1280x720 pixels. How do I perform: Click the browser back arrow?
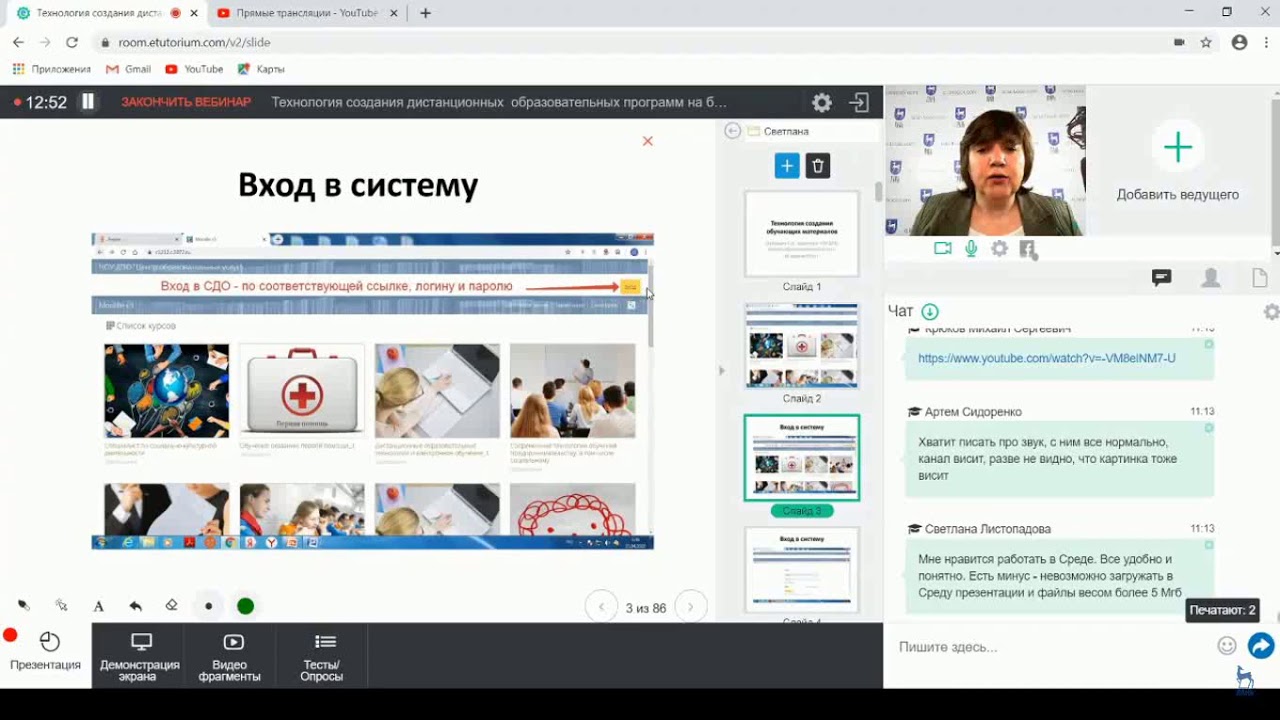(x=18, y=42)
